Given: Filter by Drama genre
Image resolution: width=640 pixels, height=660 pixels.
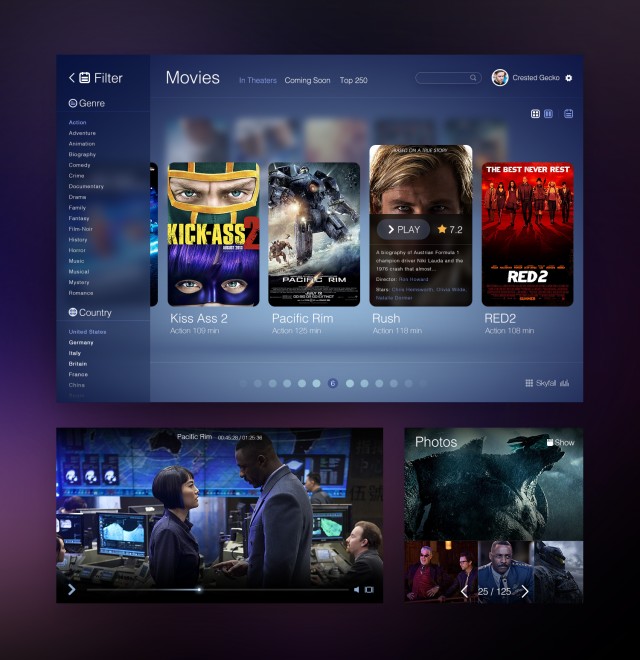Looking at the screenshot, I should click(x=77, y=197).
